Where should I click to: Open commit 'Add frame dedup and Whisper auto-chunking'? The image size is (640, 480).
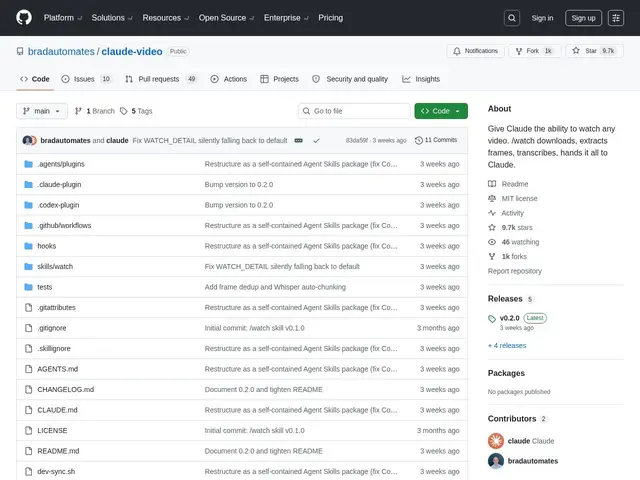[x=275, y=287]
